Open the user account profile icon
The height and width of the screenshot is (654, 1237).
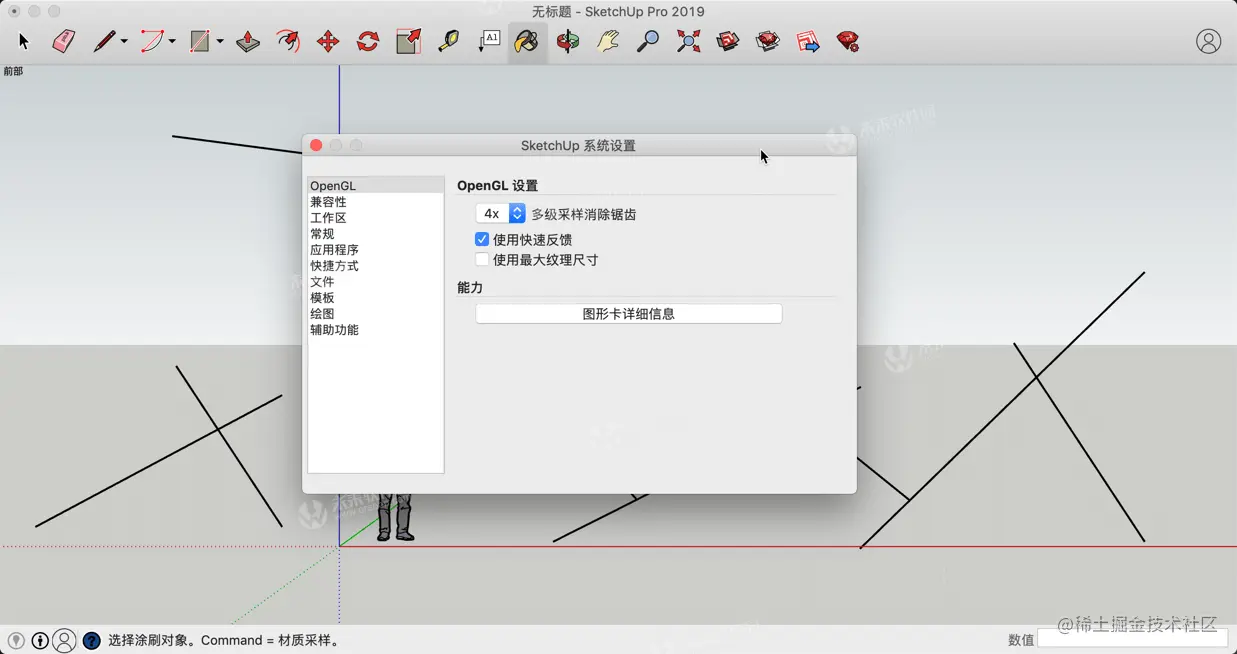point(1208,41)
